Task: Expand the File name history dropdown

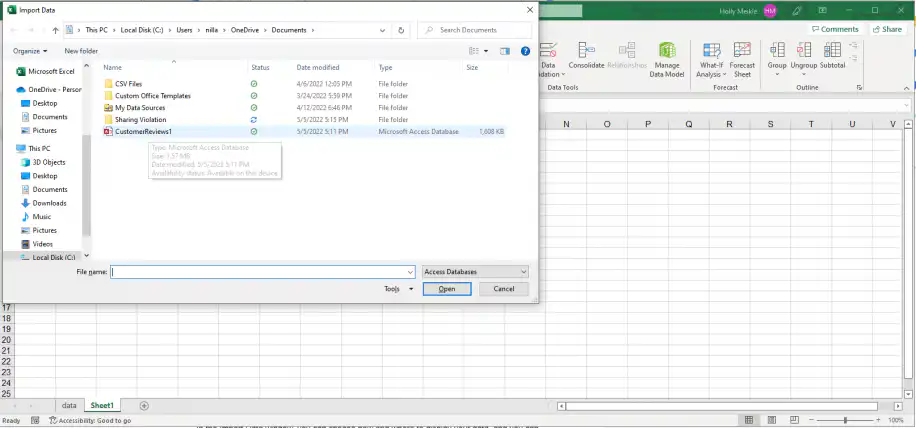Action: (x=410, y=272)
